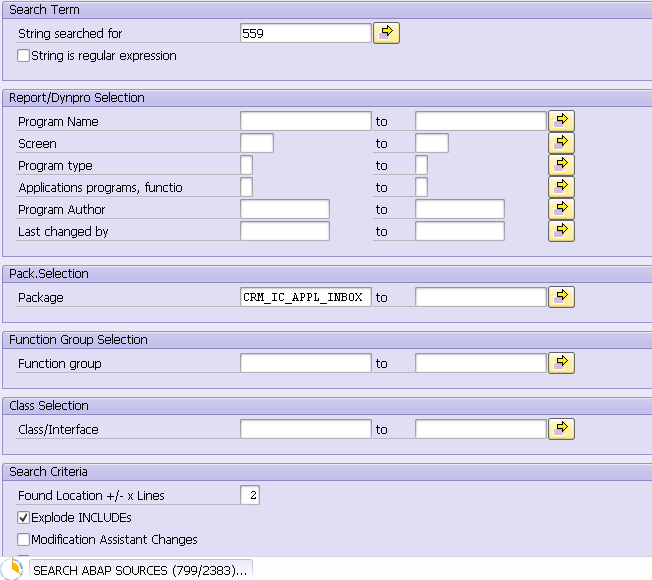Click multiple selection arrow for Screen row
Image resolution: width=652 pixels, height=580 pixels.
(x=561, y=143)
